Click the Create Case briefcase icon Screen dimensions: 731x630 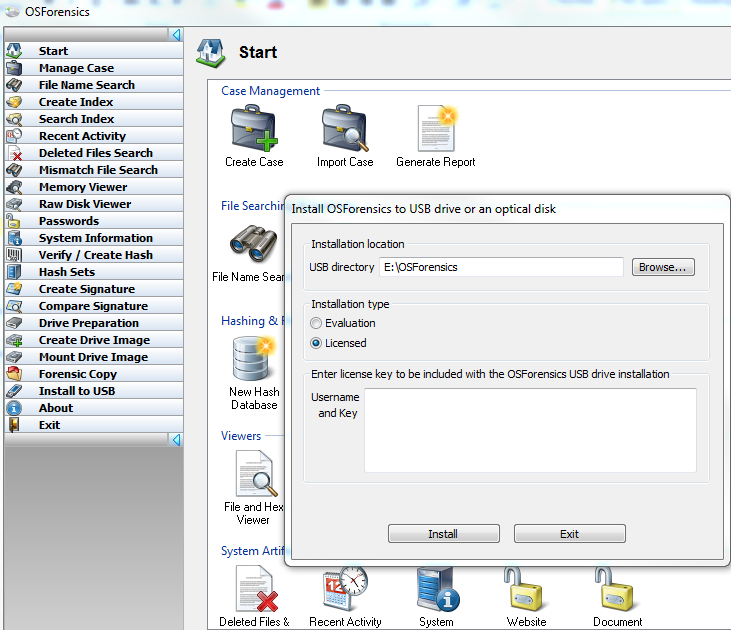(x=254, y=128)
